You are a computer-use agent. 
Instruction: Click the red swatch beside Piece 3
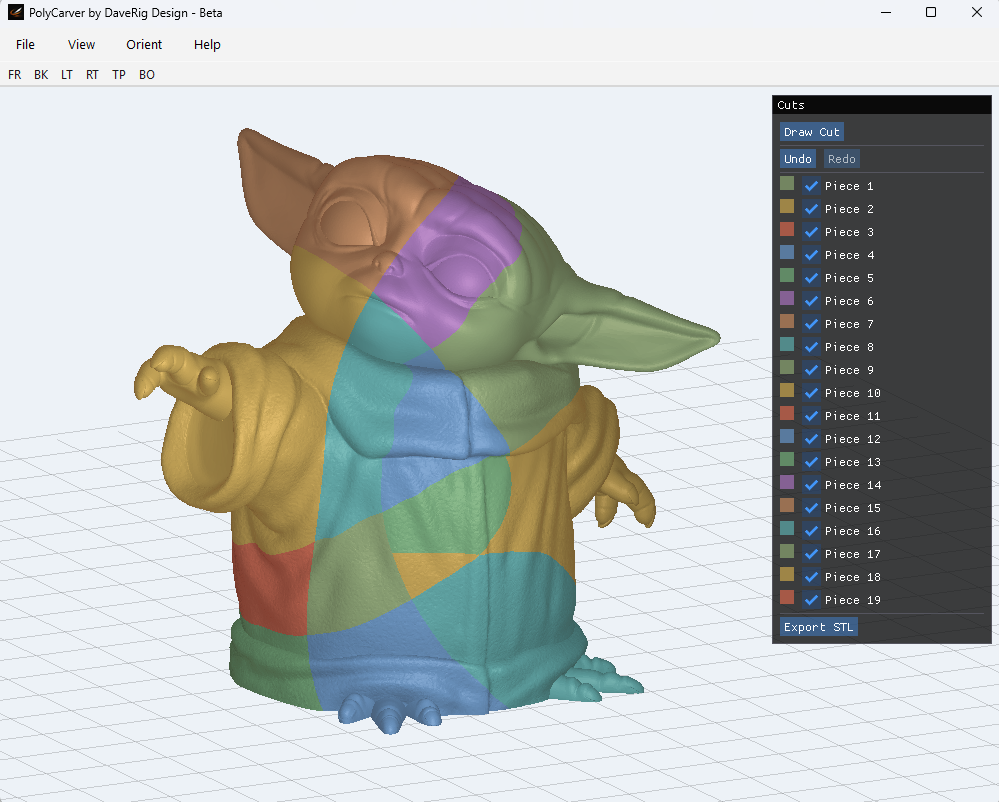(x=787, y=229)
